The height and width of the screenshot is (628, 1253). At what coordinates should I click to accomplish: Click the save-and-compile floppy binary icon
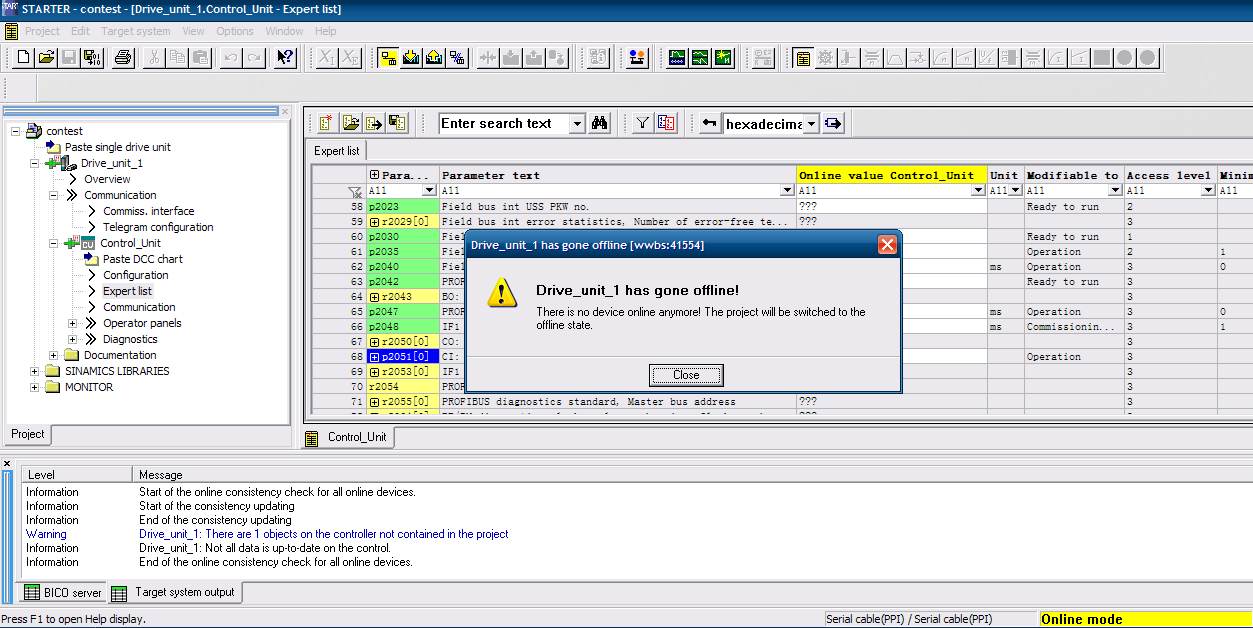(x=92, y=58)
